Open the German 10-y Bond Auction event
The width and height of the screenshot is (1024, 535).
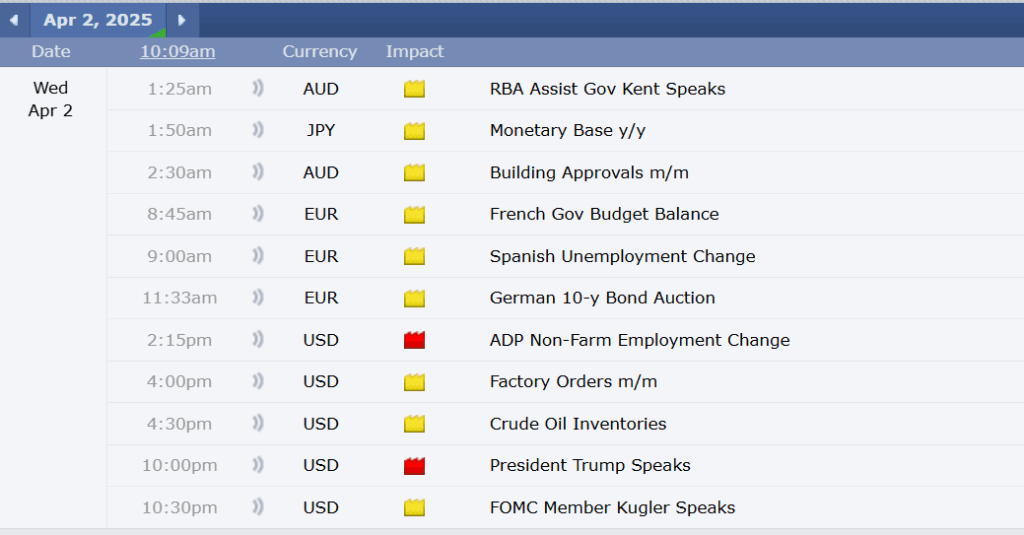click(x=602, y=298)
